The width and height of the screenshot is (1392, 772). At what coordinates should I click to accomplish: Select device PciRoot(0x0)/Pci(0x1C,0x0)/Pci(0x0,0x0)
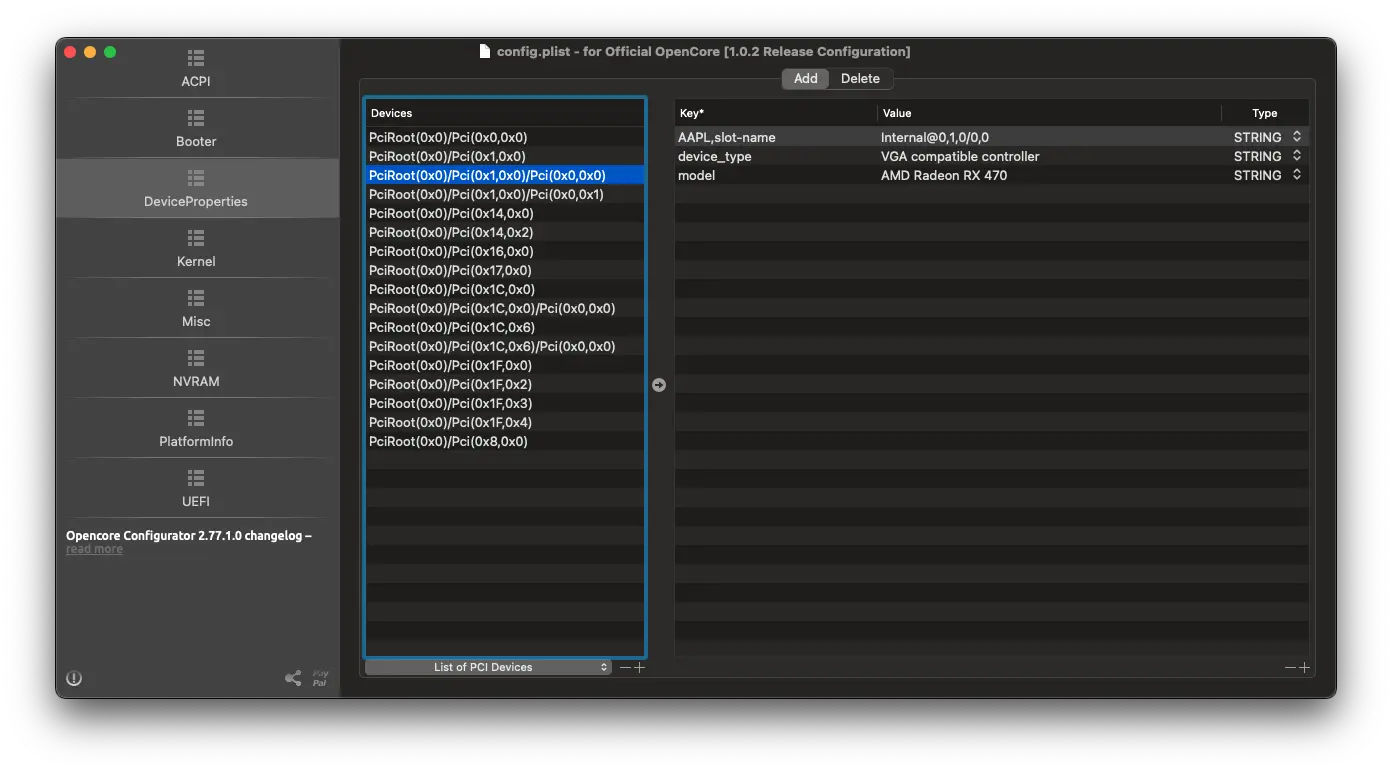point(505,308)
